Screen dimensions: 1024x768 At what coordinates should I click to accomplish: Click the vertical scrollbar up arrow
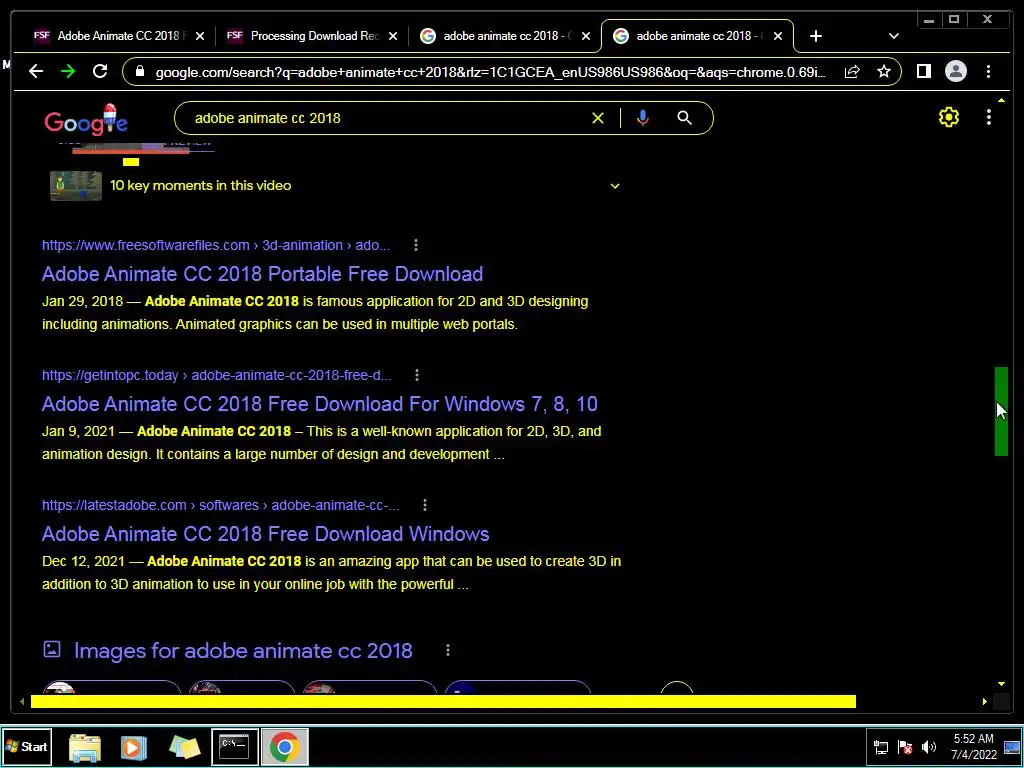[x=1001, y=101]
